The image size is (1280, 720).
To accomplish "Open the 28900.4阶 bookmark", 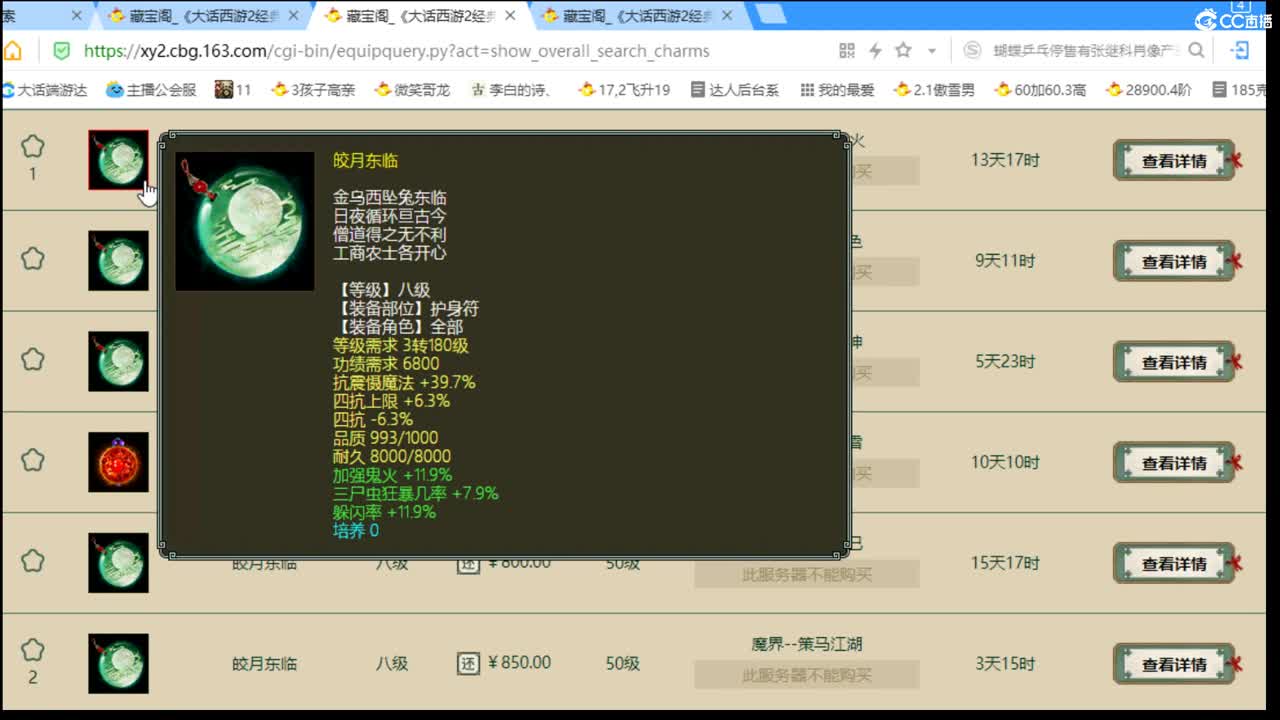I will 1149,90.
